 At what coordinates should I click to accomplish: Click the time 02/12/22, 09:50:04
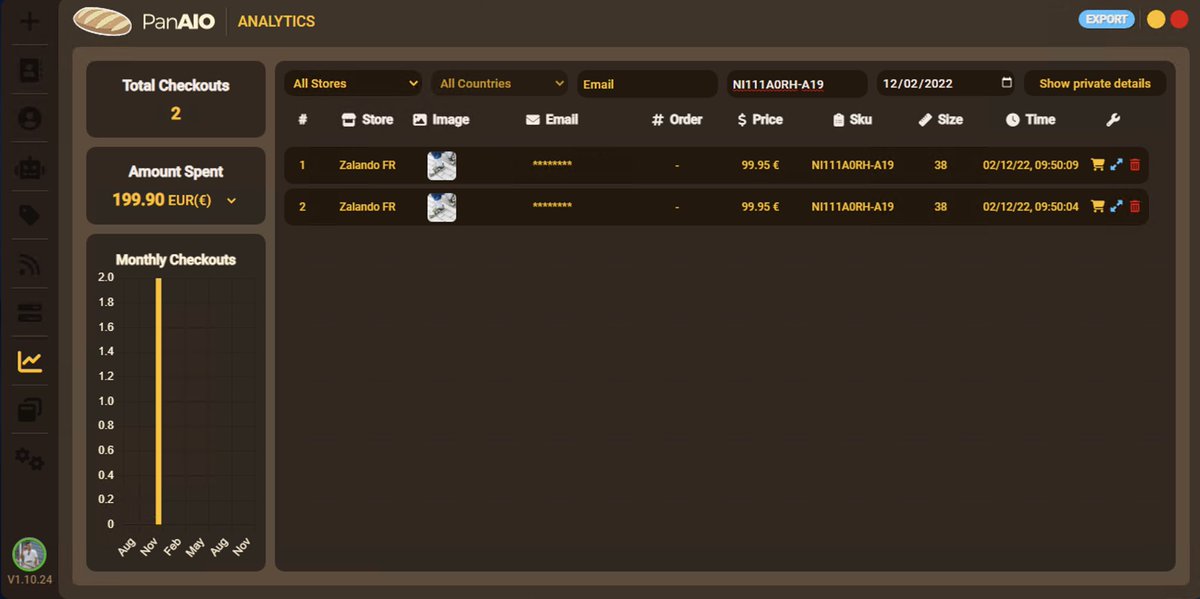[x=1030, y=207]
